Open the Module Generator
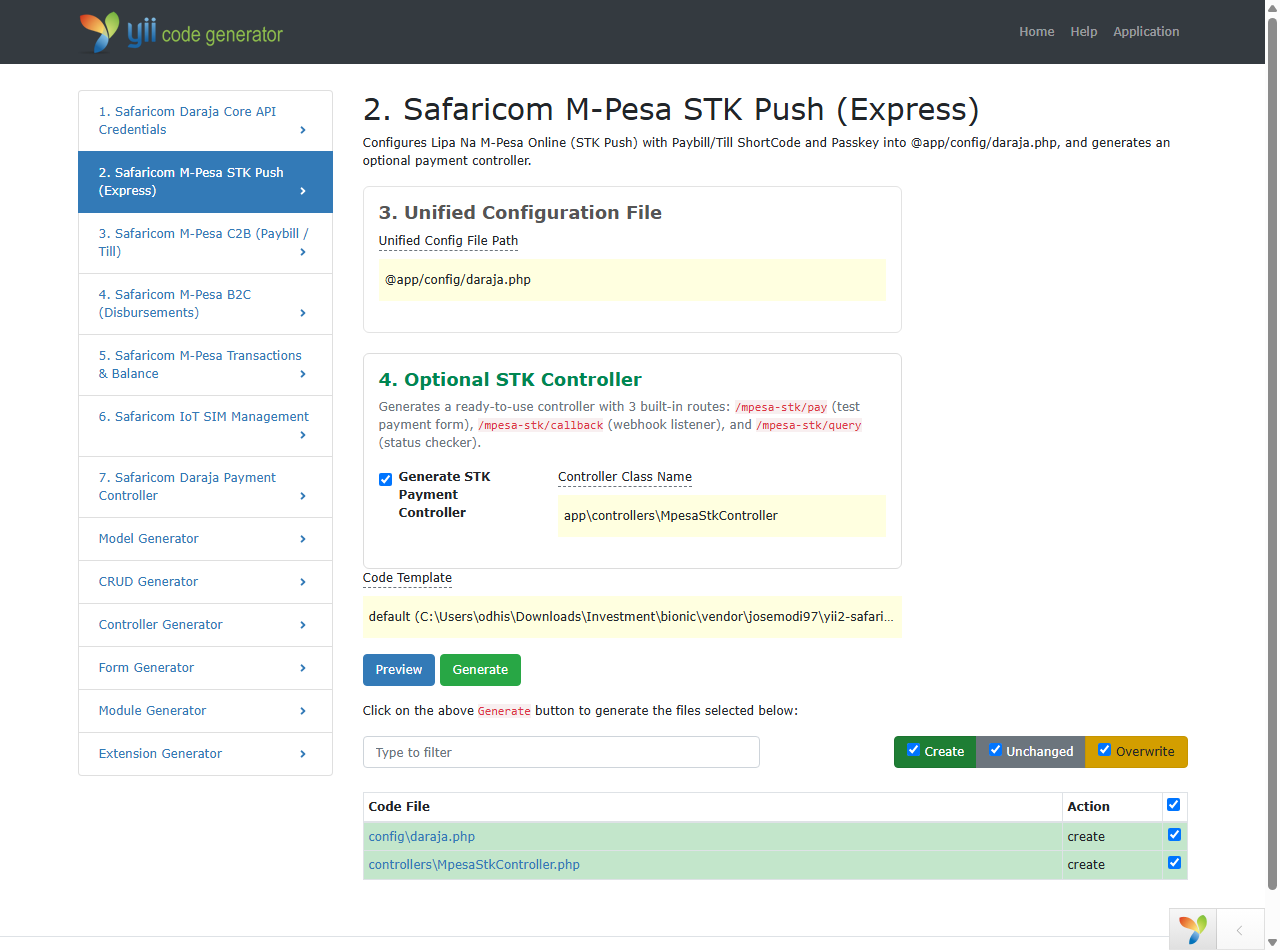 pyautogui.click(x=205, y=711)
